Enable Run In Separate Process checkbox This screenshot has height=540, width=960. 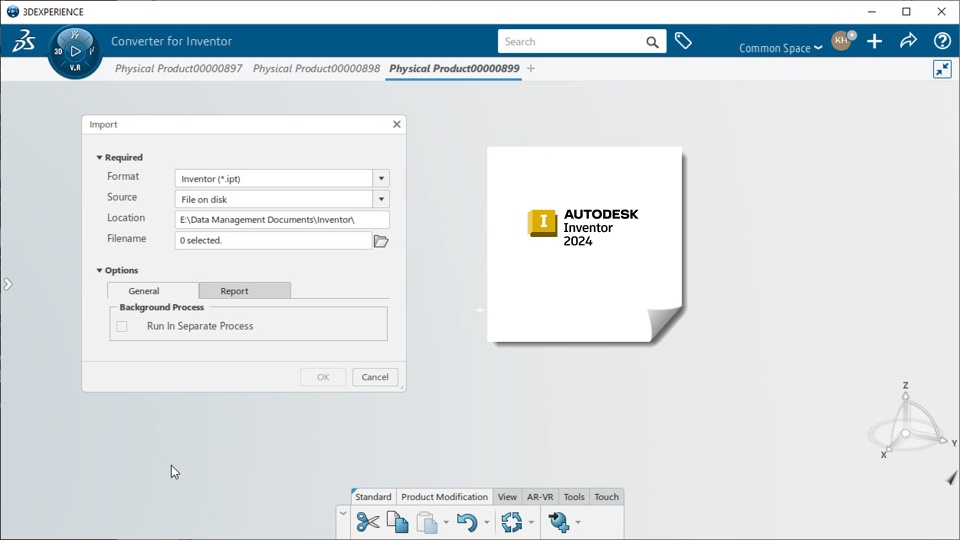click(122, 326)
